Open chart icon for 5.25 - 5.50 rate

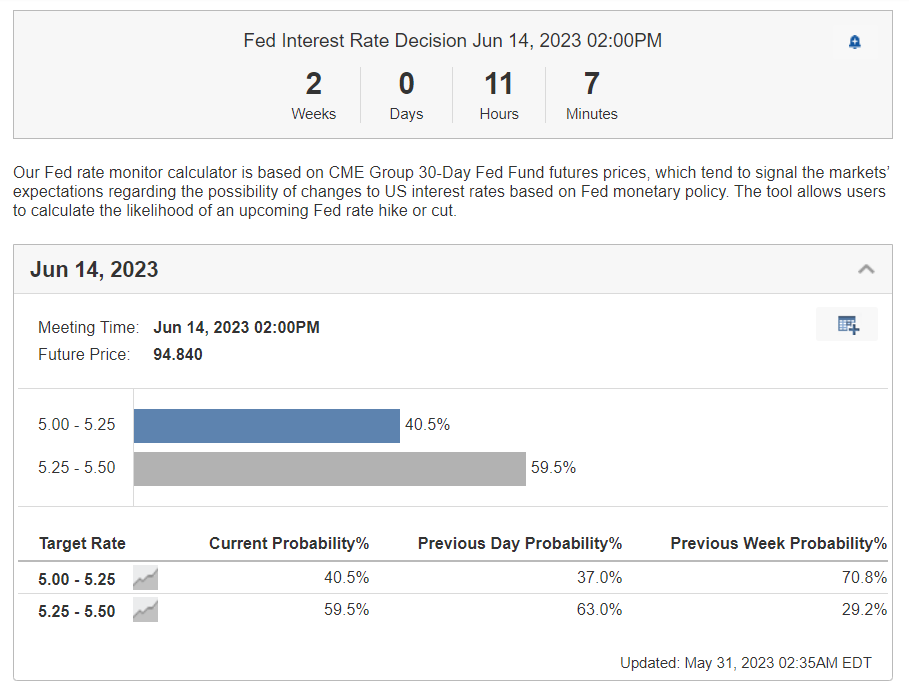146,610
